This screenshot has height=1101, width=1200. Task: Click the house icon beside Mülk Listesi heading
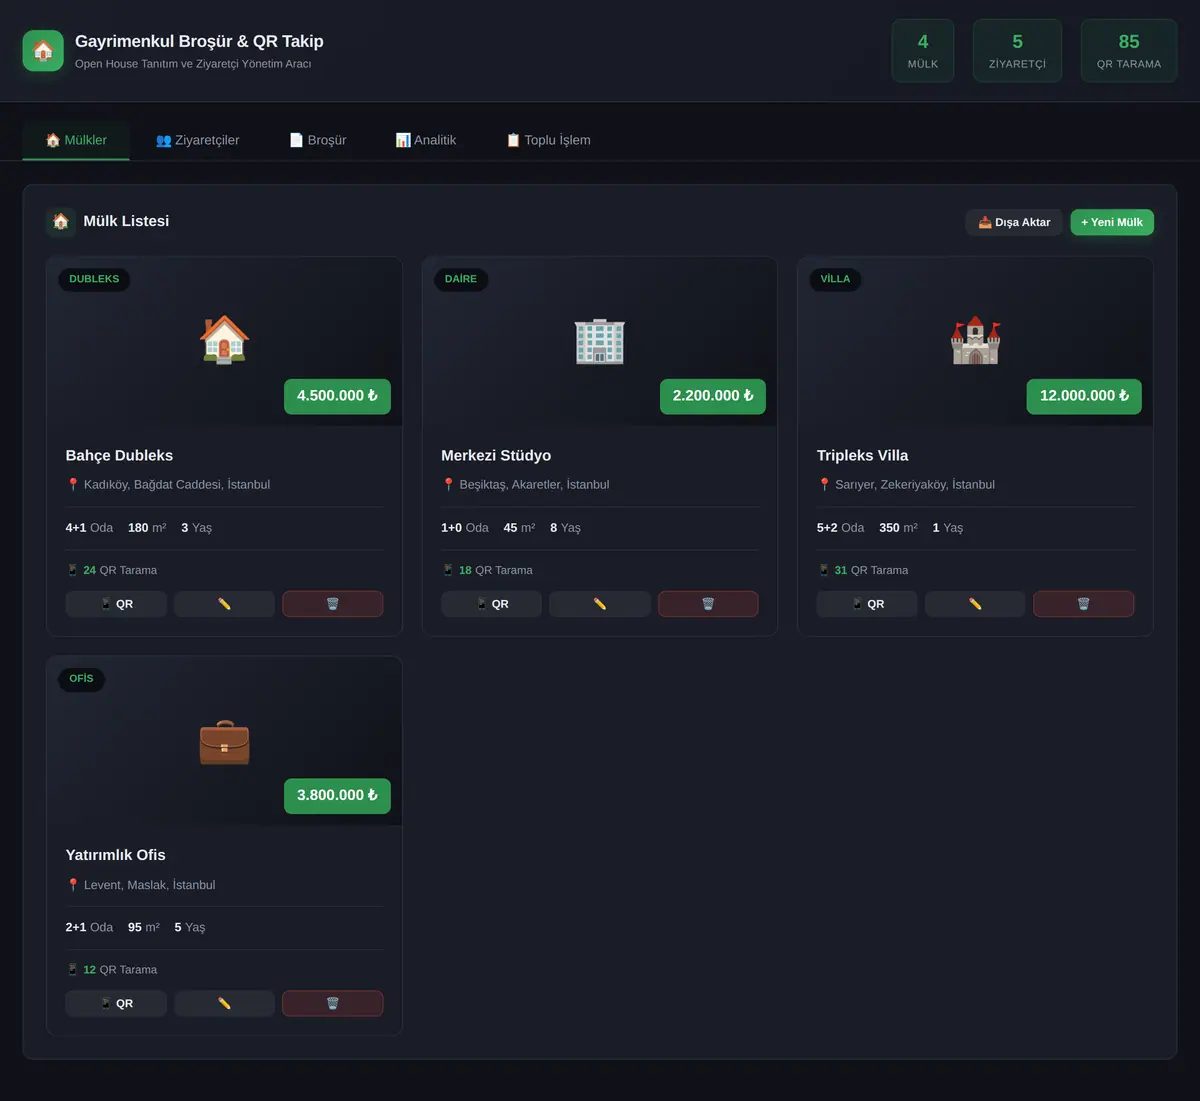tap(61, 221)
